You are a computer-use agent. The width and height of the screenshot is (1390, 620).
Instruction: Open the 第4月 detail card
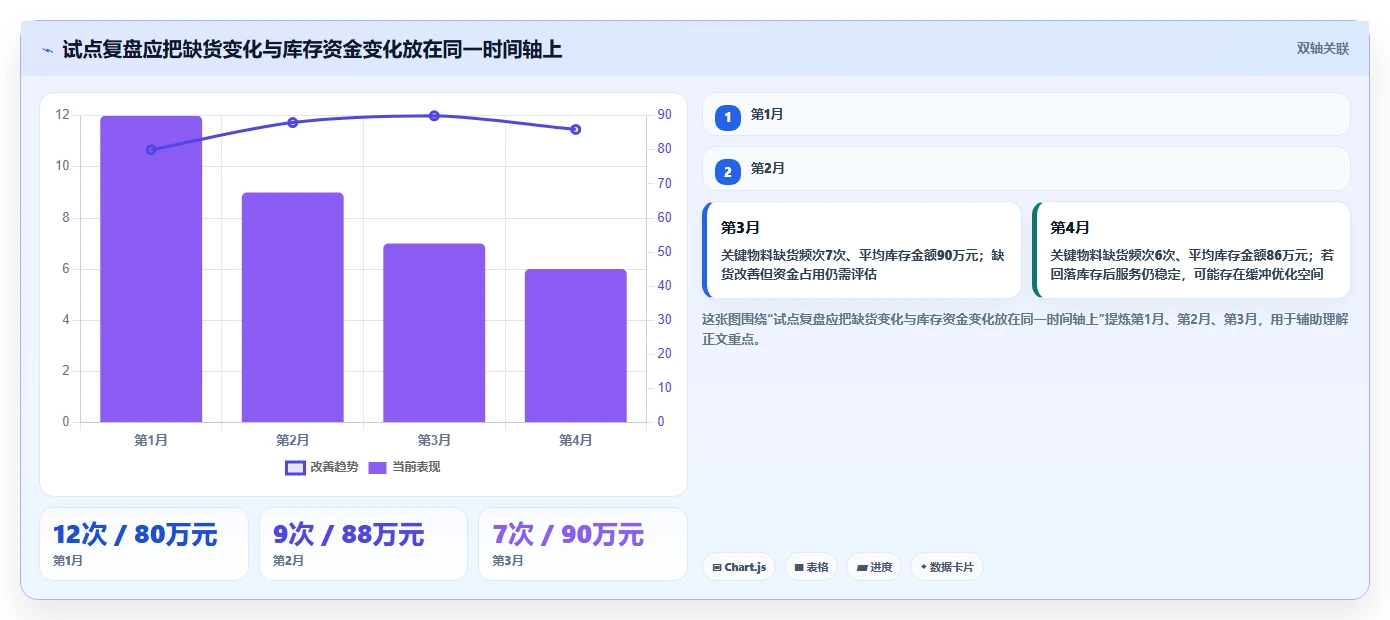(x=1191, y=250)
